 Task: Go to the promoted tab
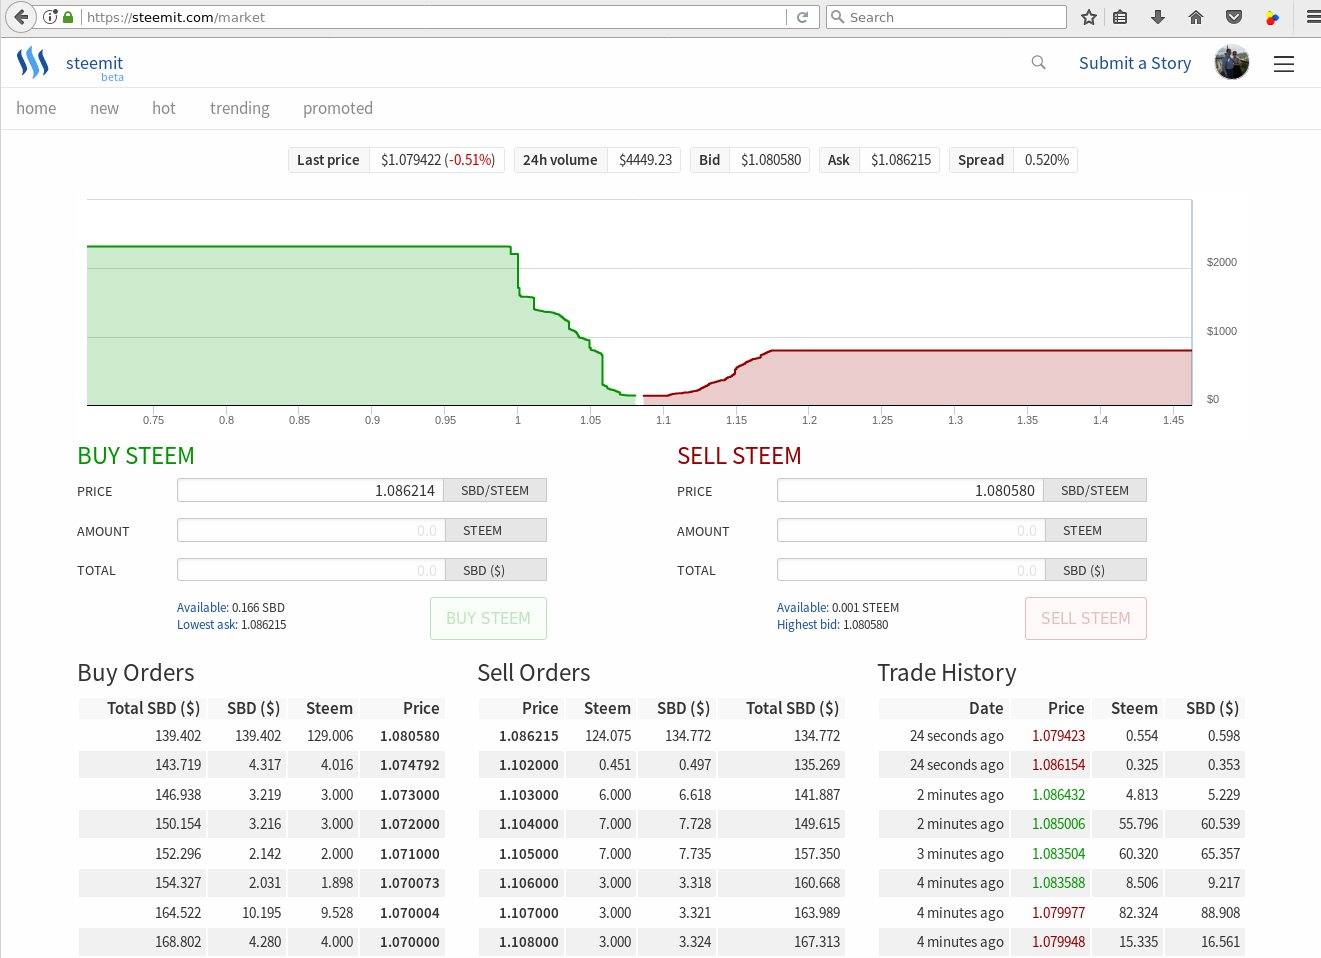coord(338,108)
